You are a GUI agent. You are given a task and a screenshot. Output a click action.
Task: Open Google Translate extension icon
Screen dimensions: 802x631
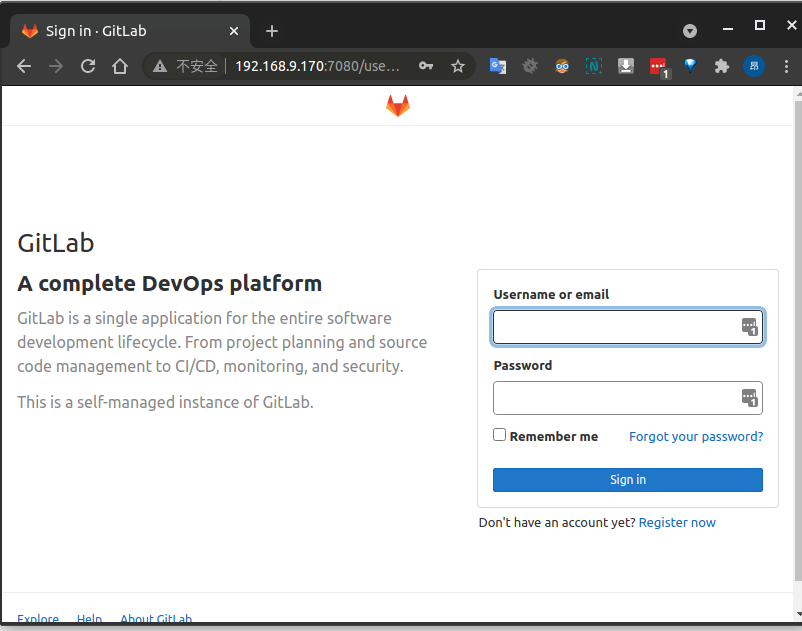click(497, 66)
